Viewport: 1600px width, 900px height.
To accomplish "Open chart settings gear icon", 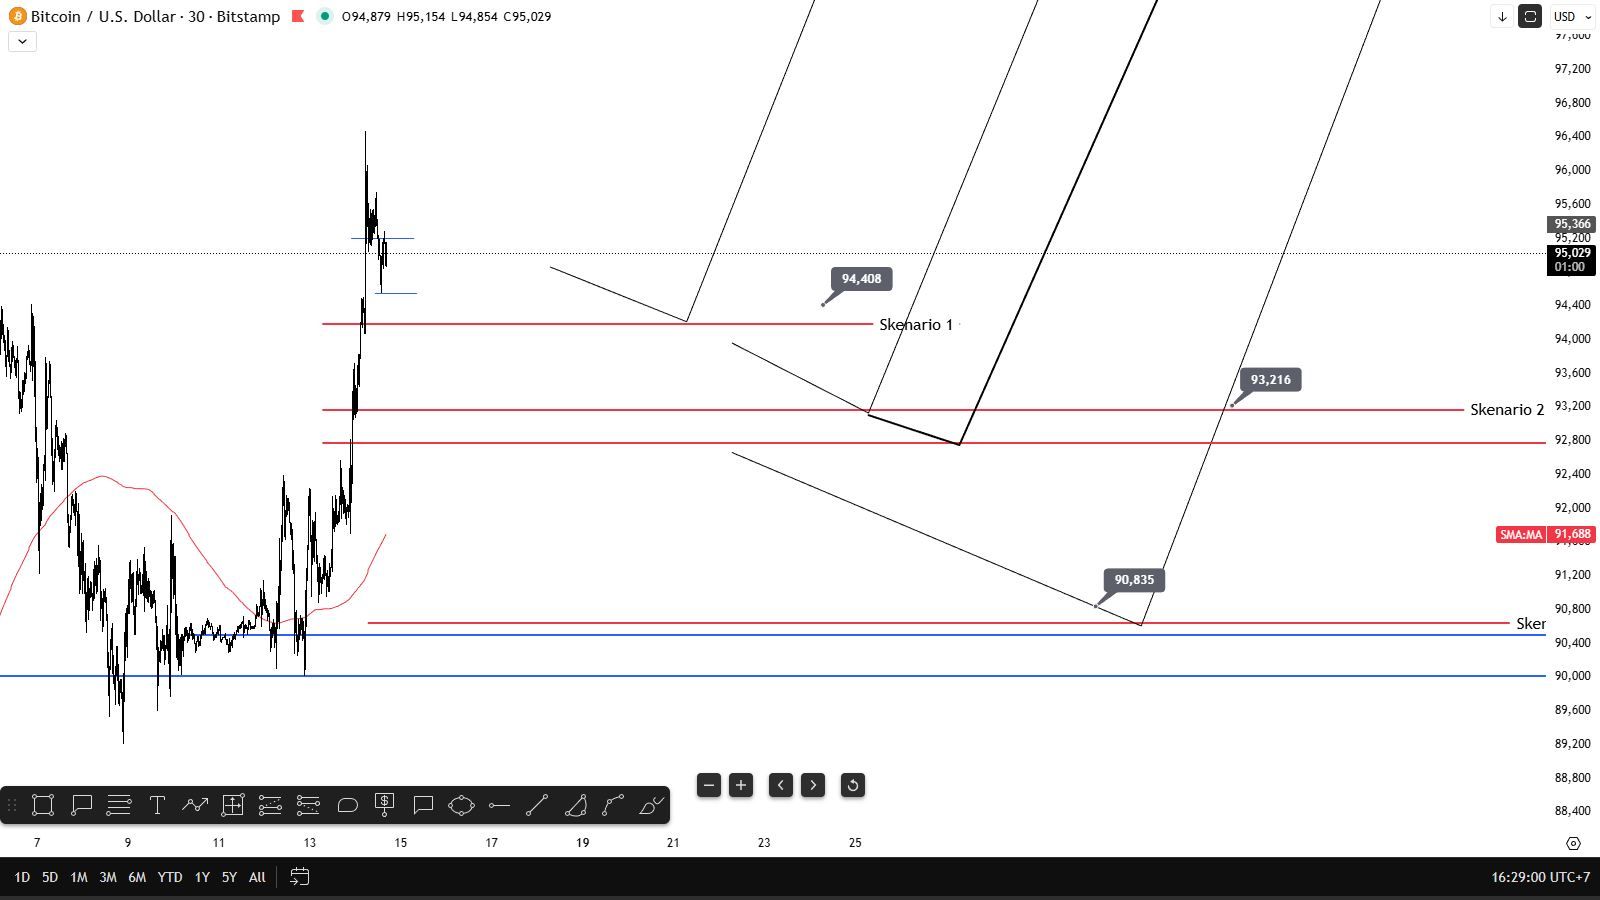I will 1573,843.
